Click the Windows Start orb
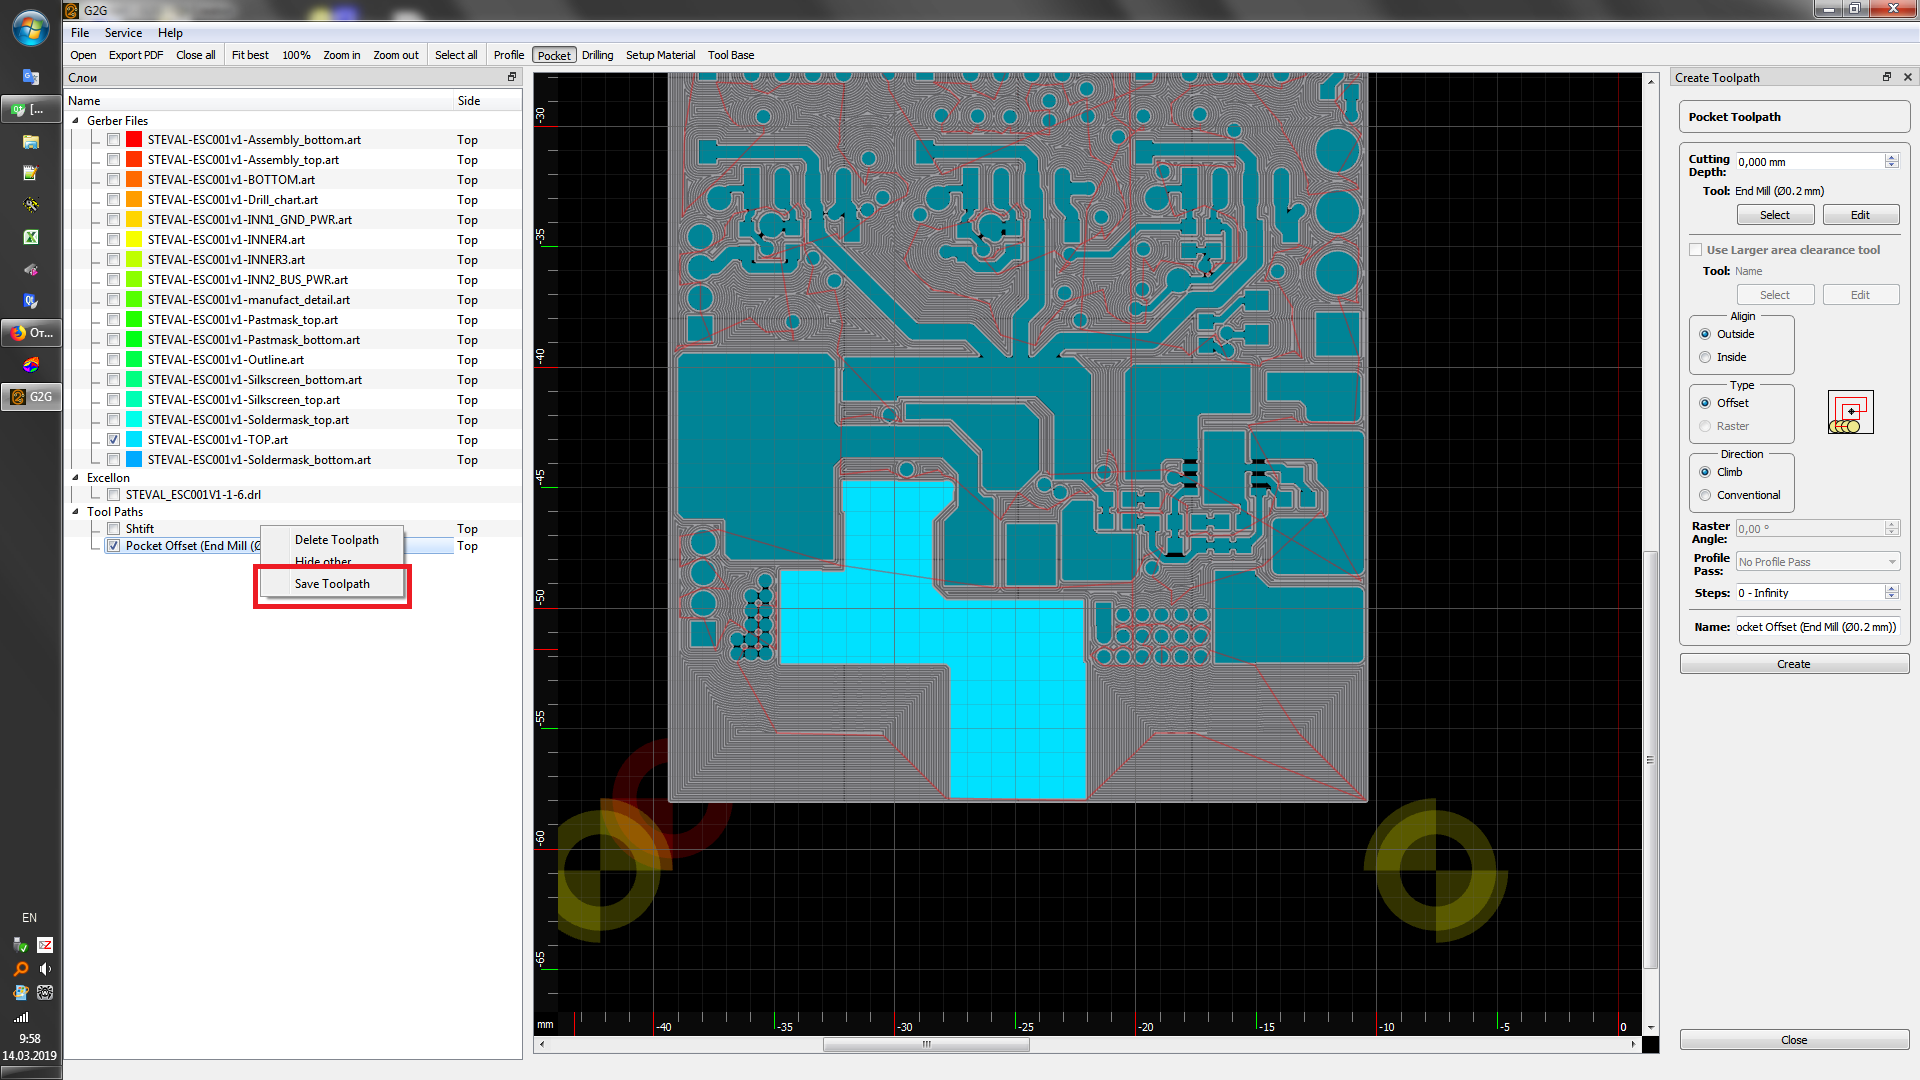Screen dimensions: 1920x1080 pos(30,28)
